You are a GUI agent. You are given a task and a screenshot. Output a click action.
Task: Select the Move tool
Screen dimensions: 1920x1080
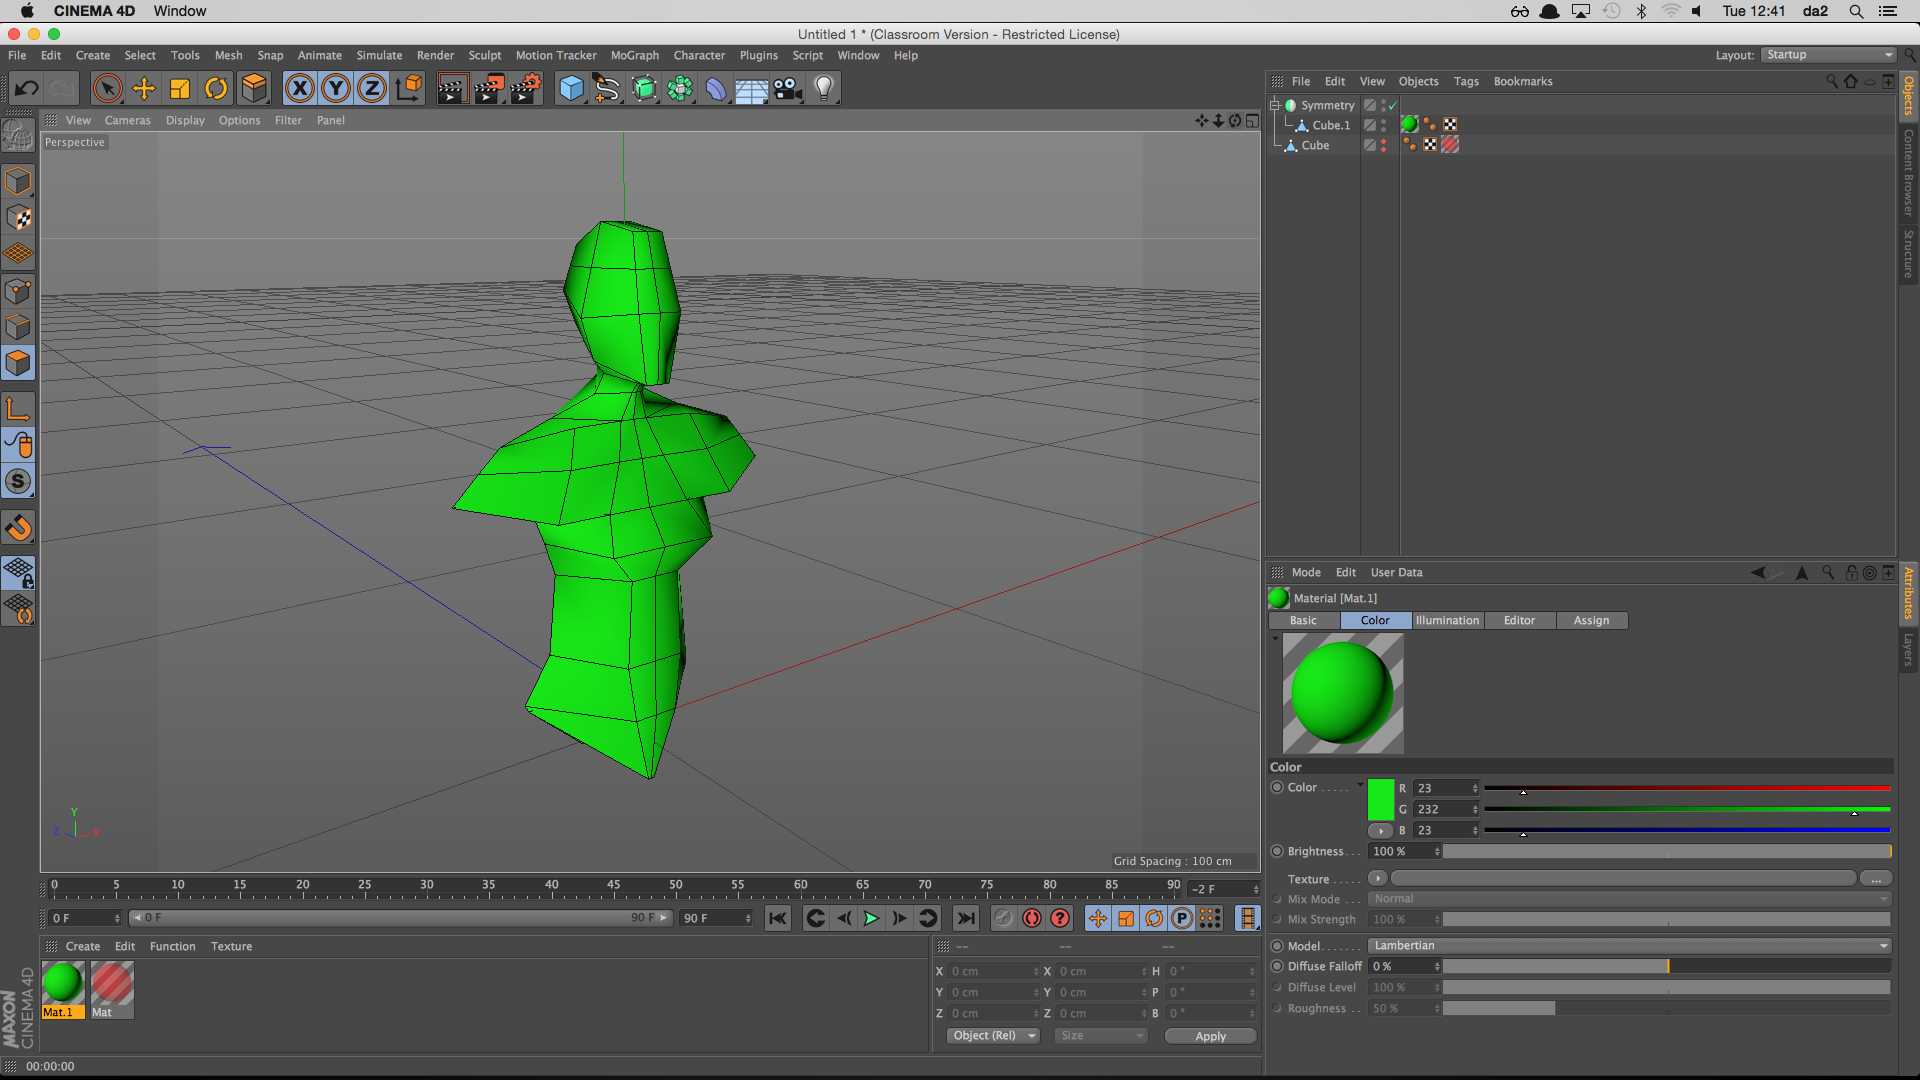(x=144, y=89)
